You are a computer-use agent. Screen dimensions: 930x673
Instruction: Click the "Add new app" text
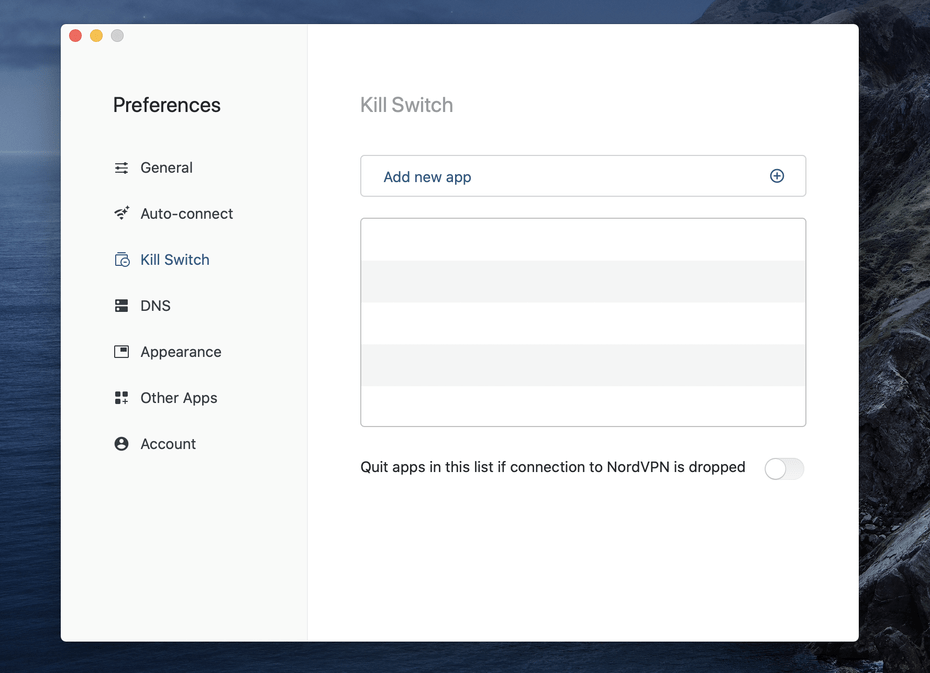(427, 177)
